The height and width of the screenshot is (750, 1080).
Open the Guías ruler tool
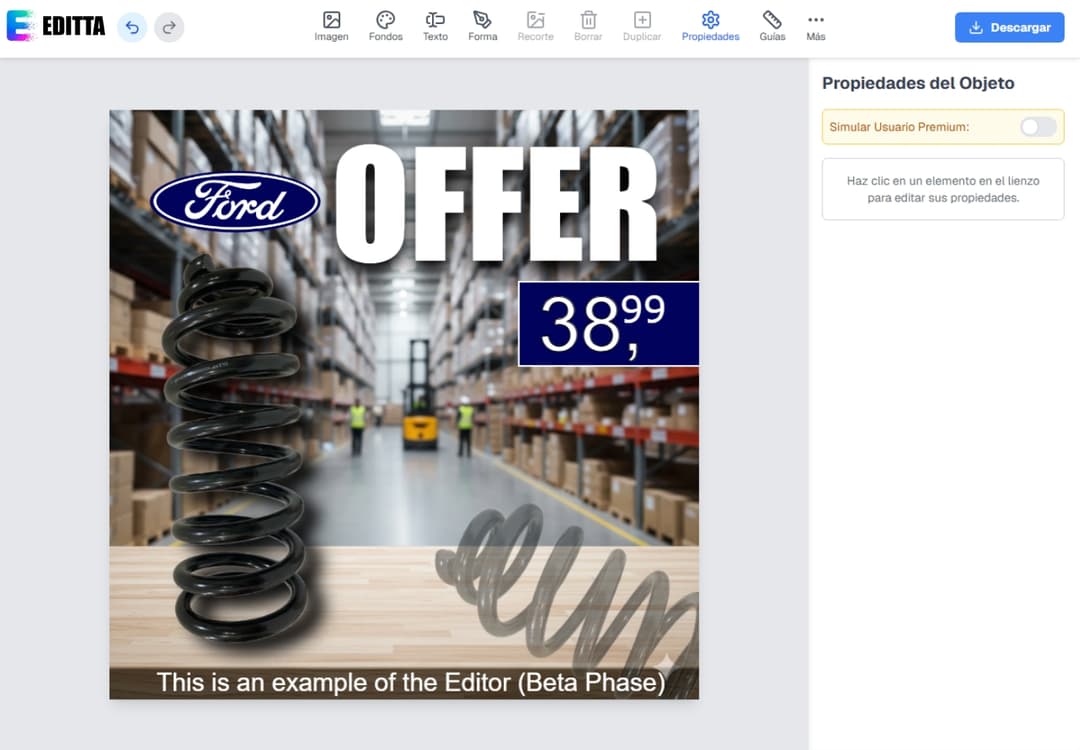(771, 27)
